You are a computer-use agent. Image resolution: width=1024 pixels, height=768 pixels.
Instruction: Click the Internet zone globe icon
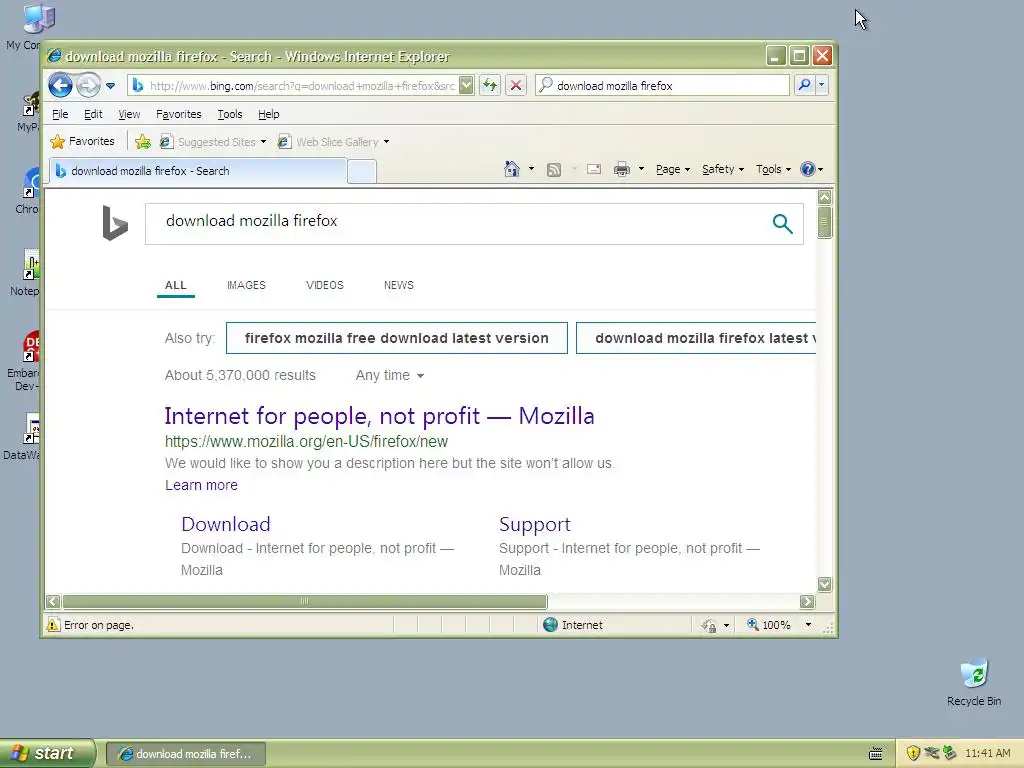click(x=551, y=625)
